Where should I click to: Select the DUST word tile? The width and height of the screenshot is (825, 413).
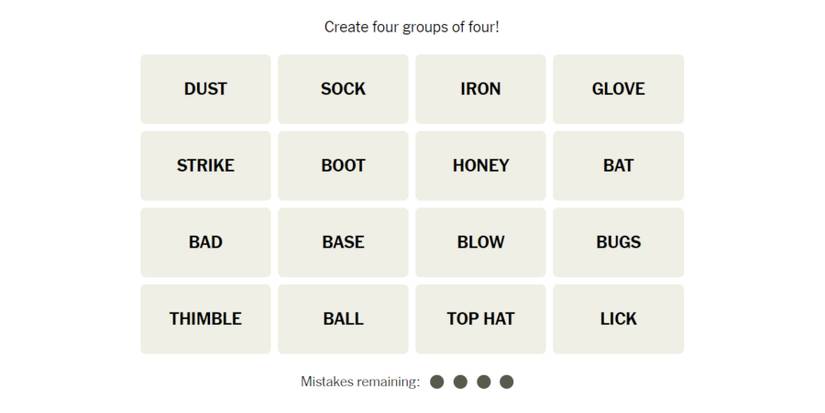205,89
